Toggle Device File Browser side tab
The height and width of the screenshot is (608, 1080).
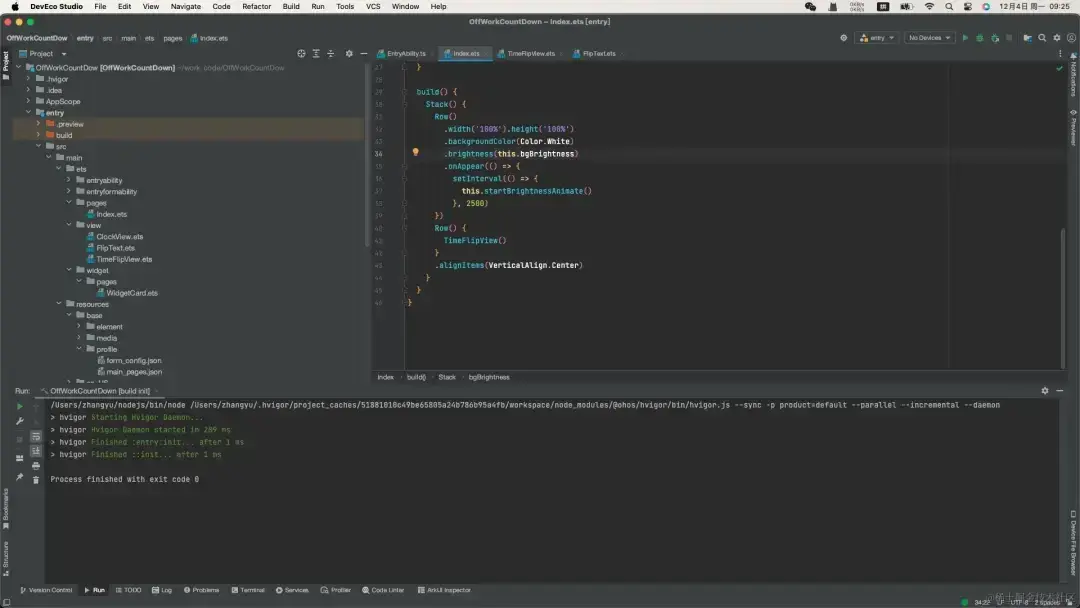[x=1073, y=543]
